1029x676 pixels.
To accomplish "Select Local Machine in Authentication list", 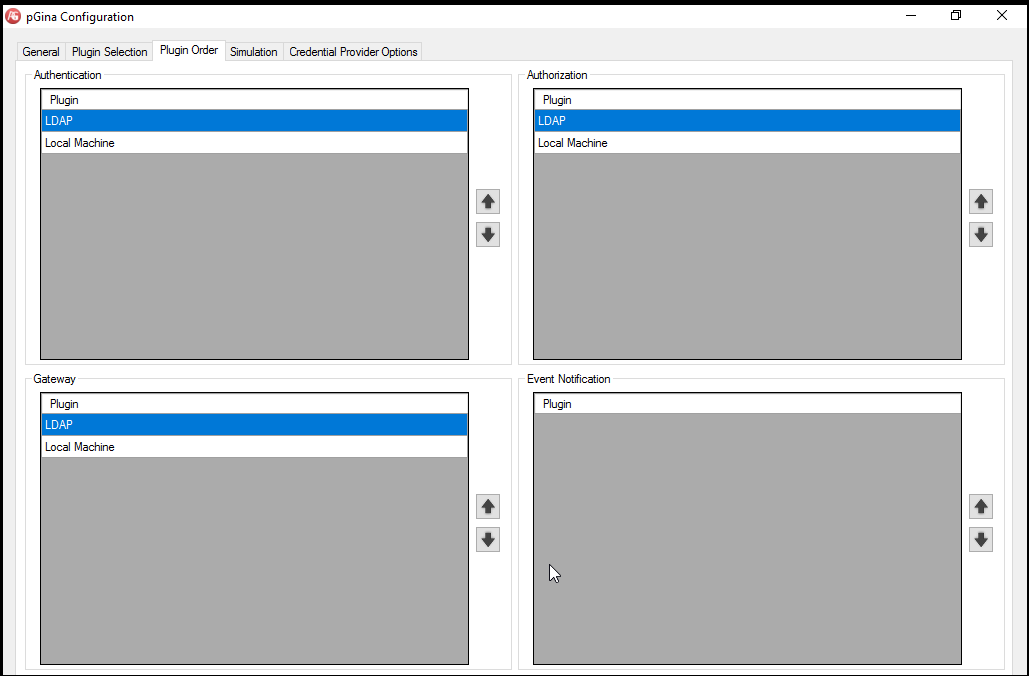I will (255, 143).
